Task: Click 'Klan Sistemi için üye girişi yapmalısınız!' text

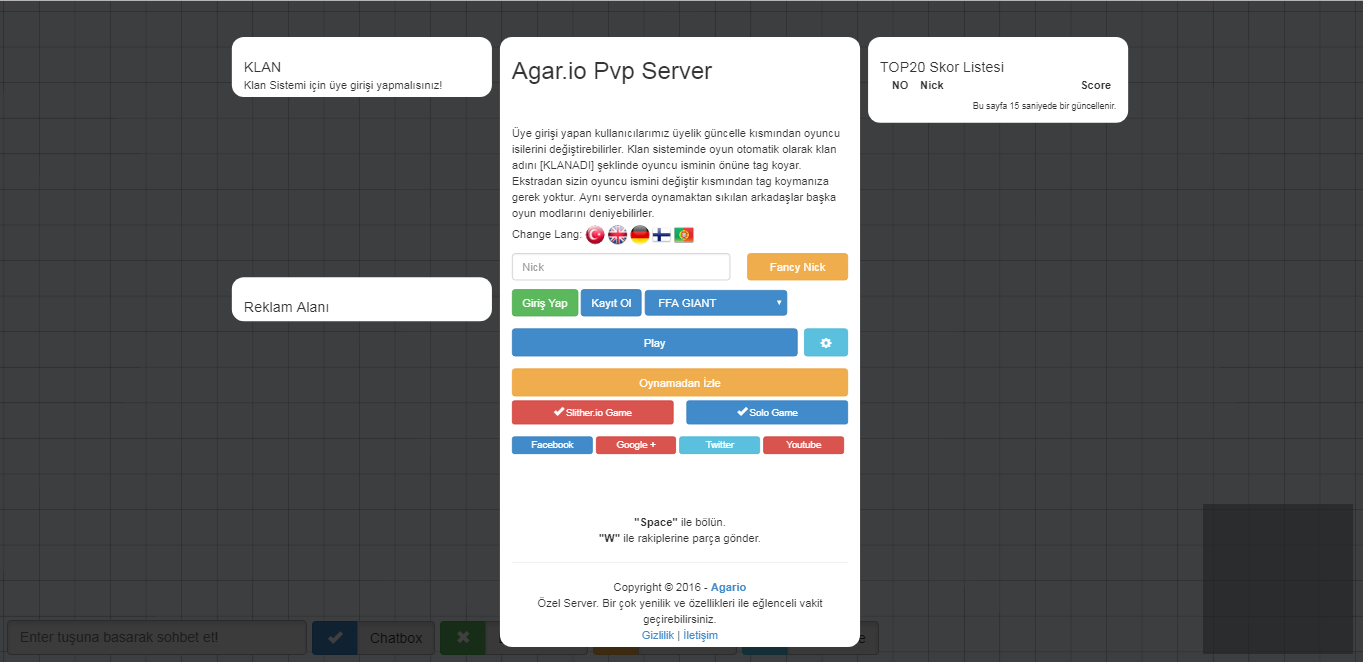Action: (343, 85)
